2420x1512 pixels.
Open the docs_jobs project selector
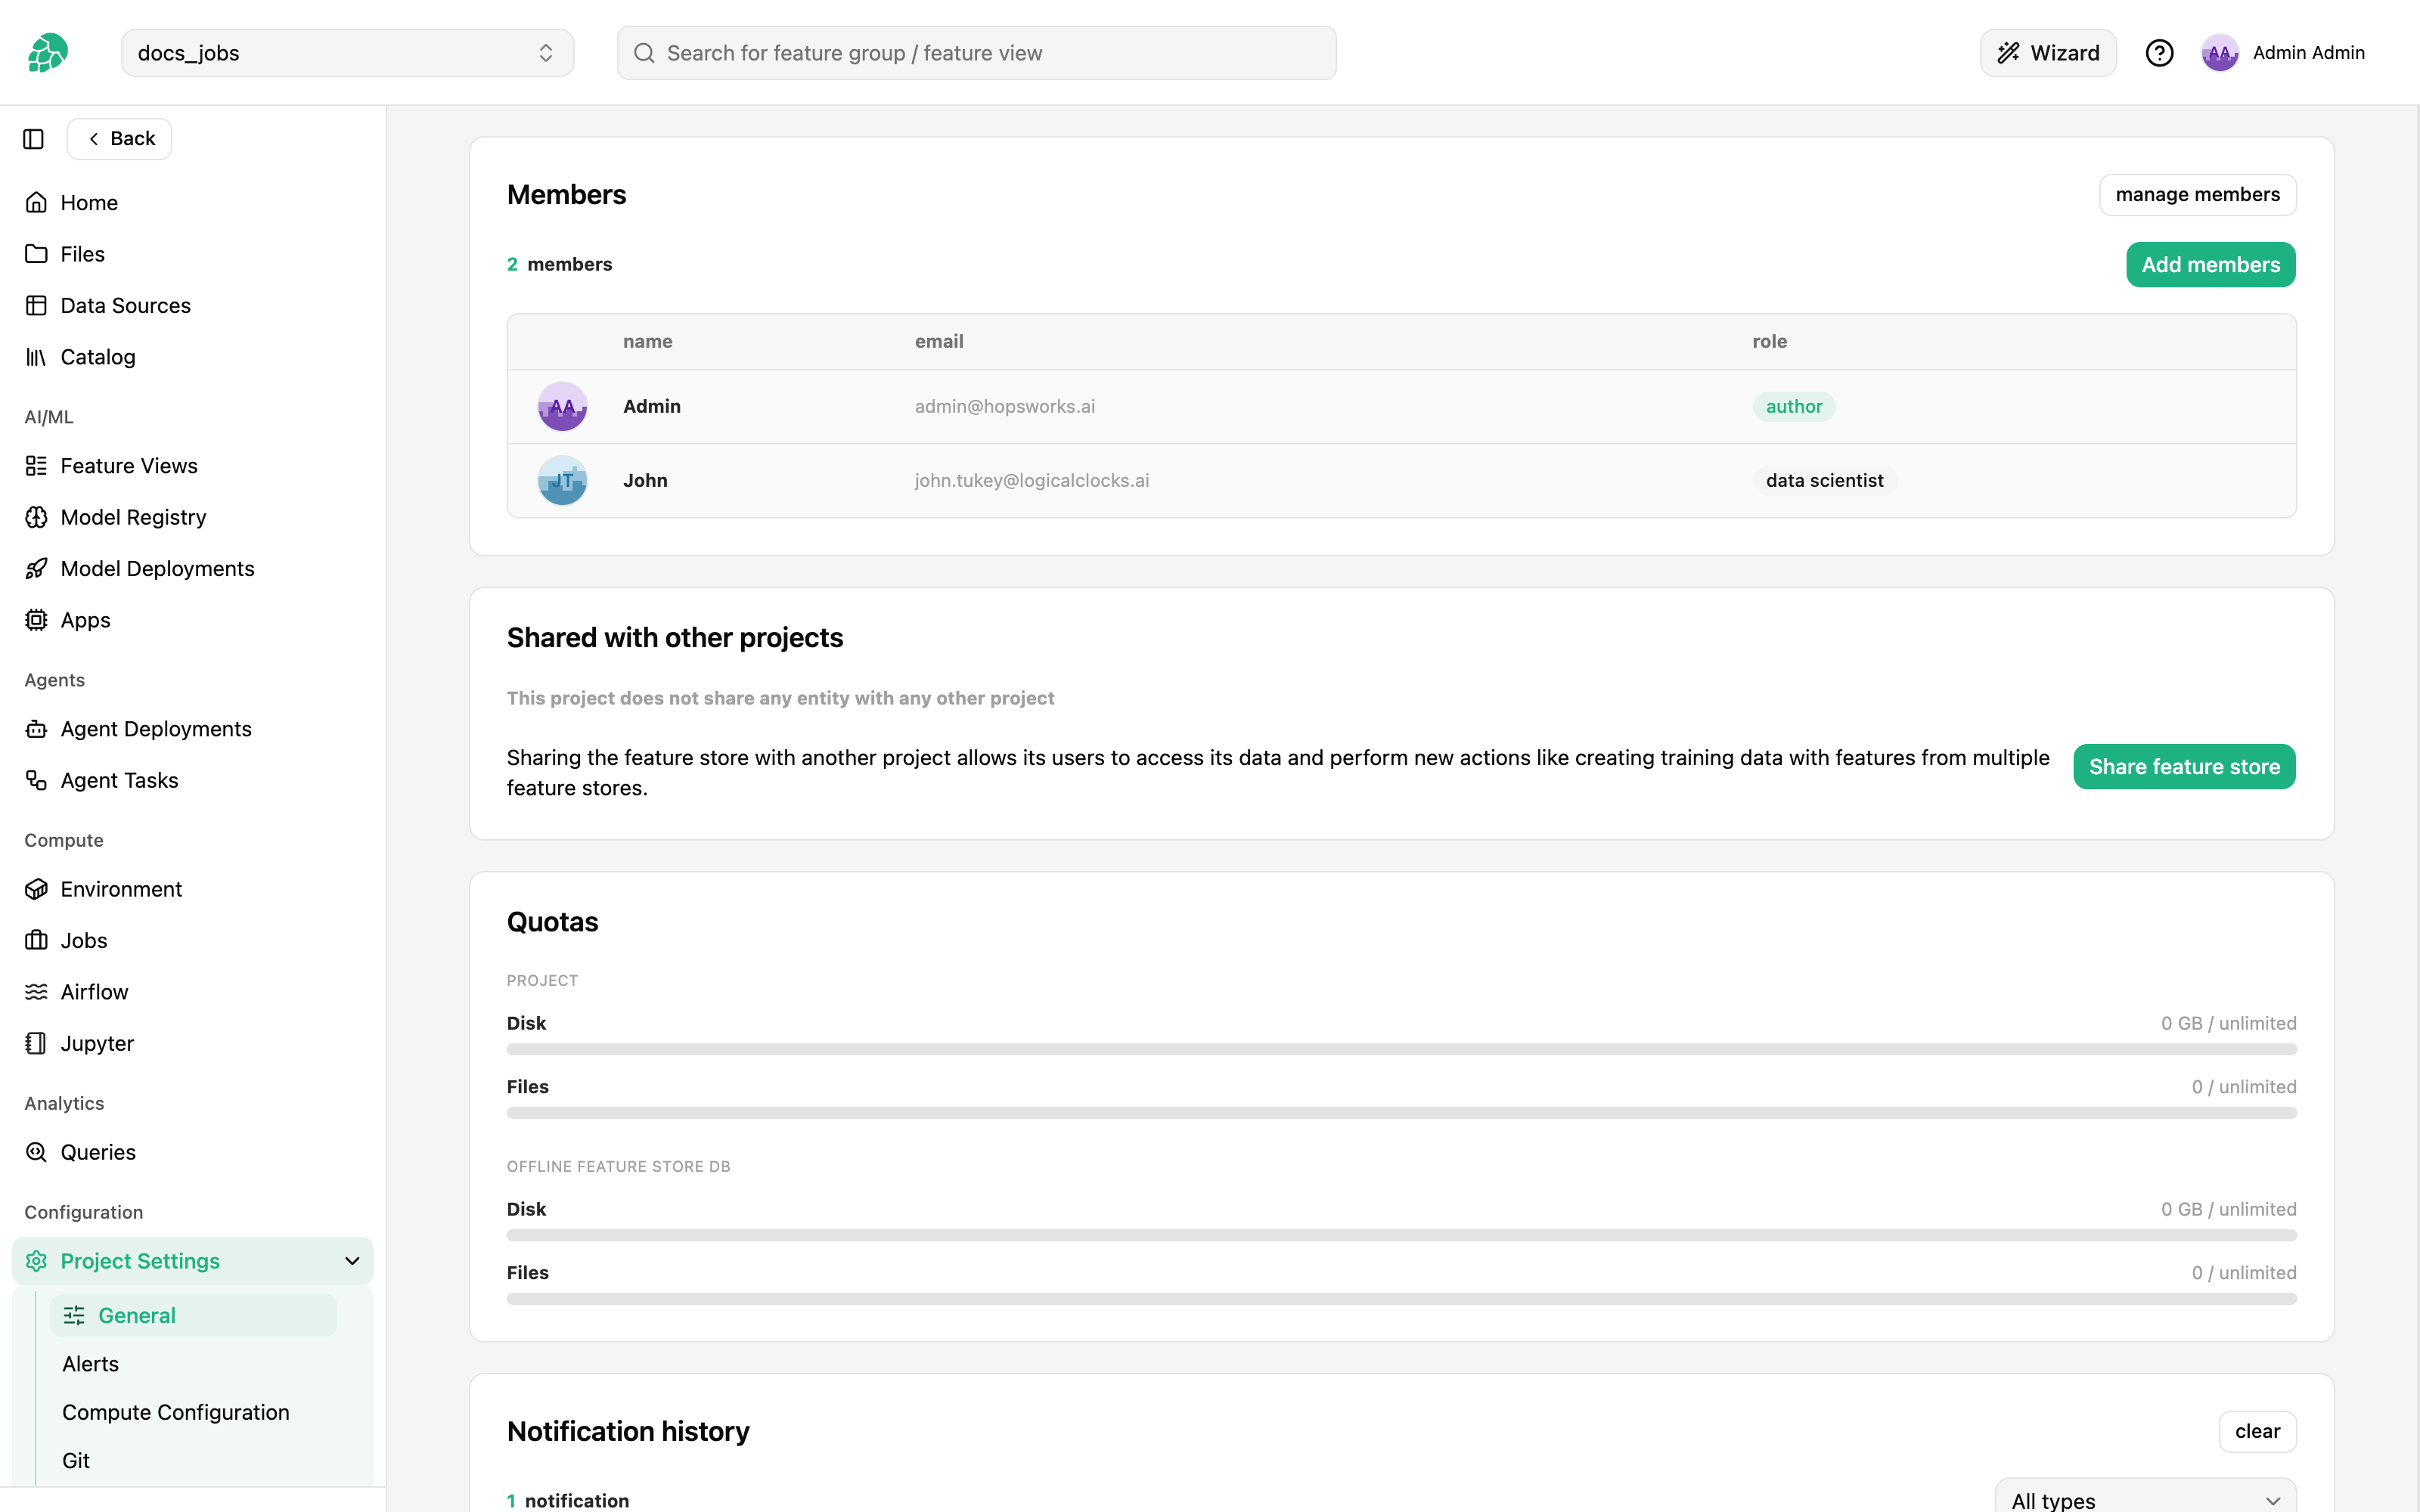tap(347, 53)
